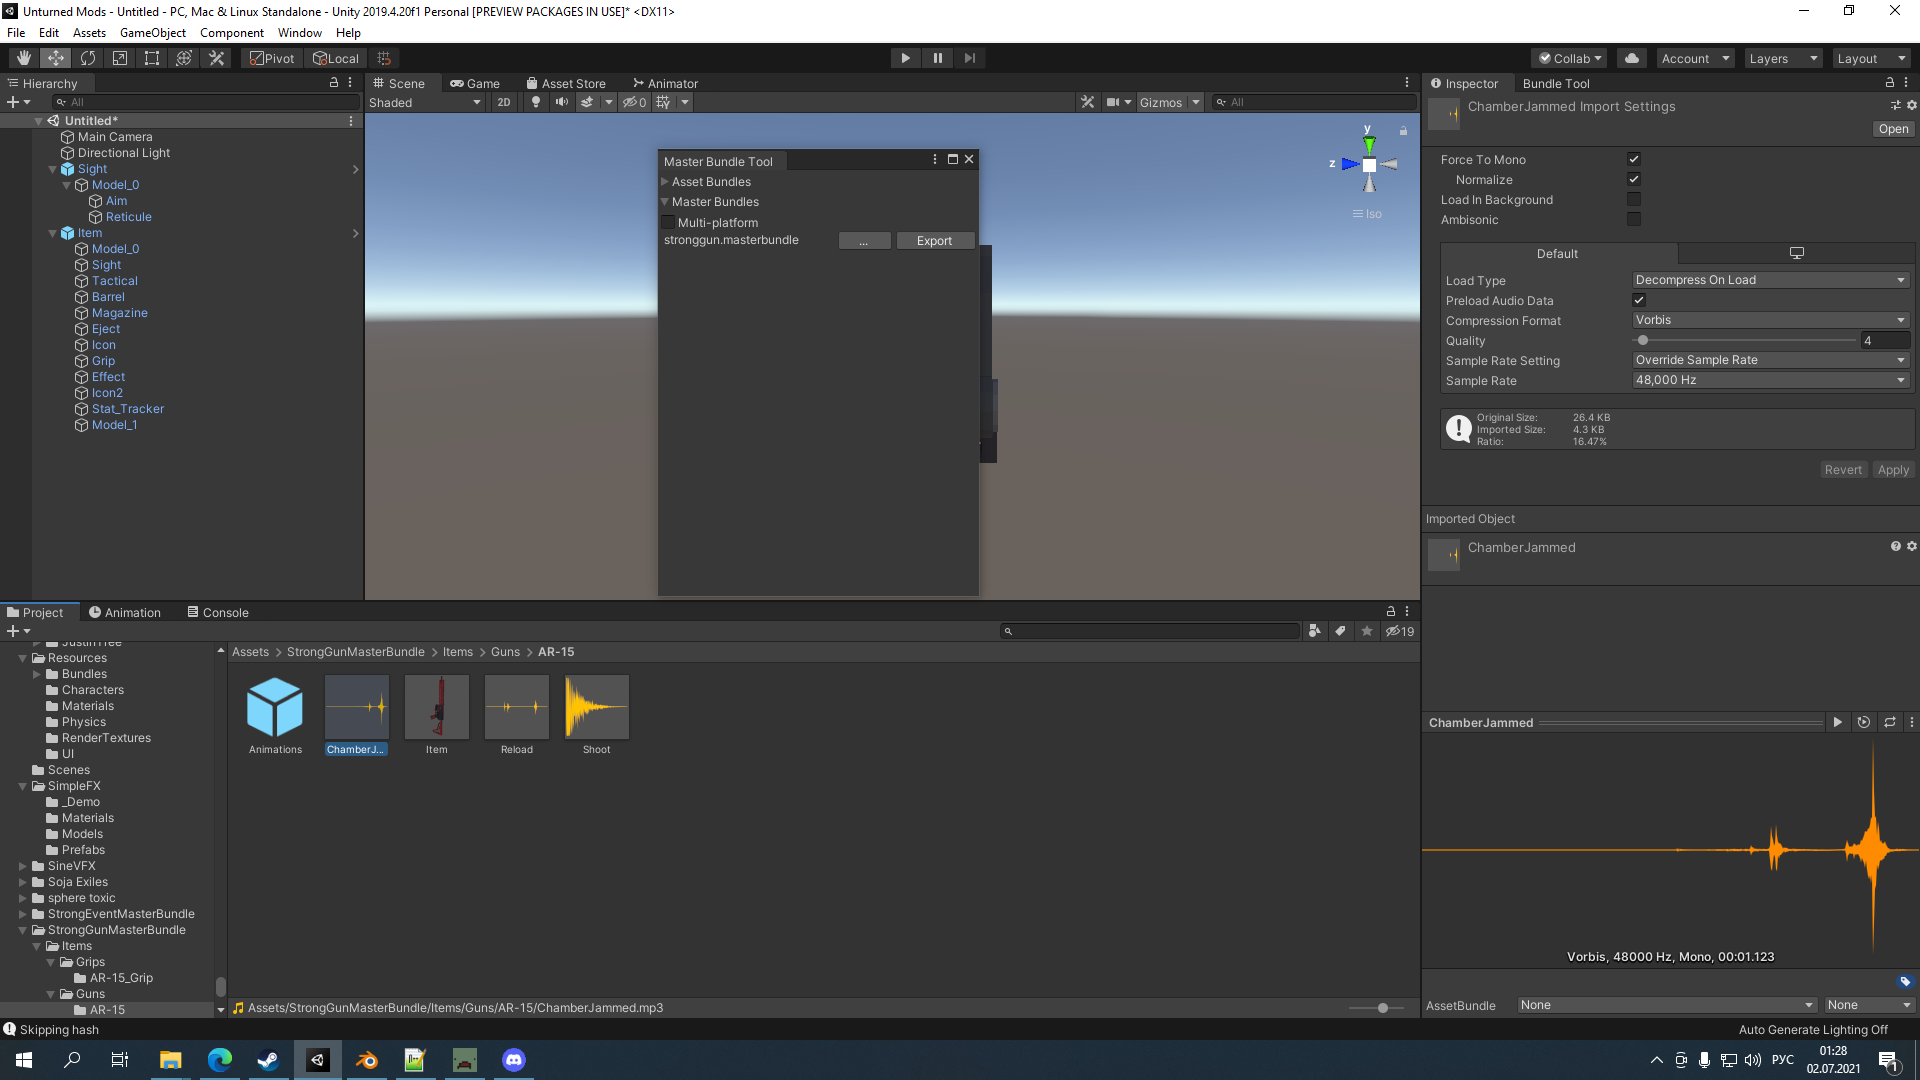The width and height of the screenshot is (1920, 1080).
Task: Open the Compression Format dropdown
Action: 1770,320
